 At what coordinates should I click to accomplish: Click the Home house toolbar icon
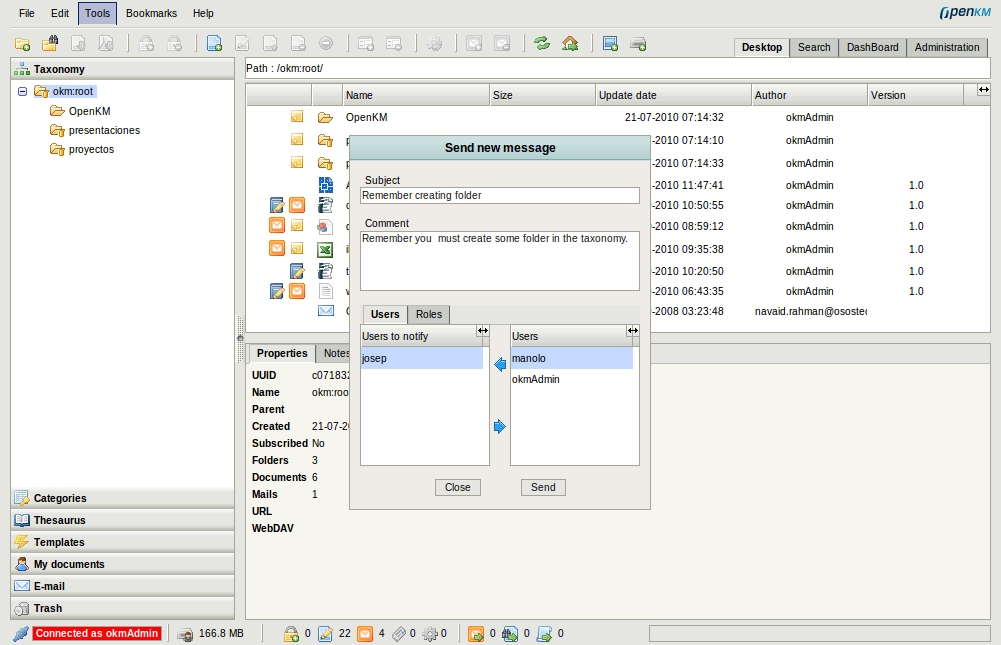pos(570,43)
